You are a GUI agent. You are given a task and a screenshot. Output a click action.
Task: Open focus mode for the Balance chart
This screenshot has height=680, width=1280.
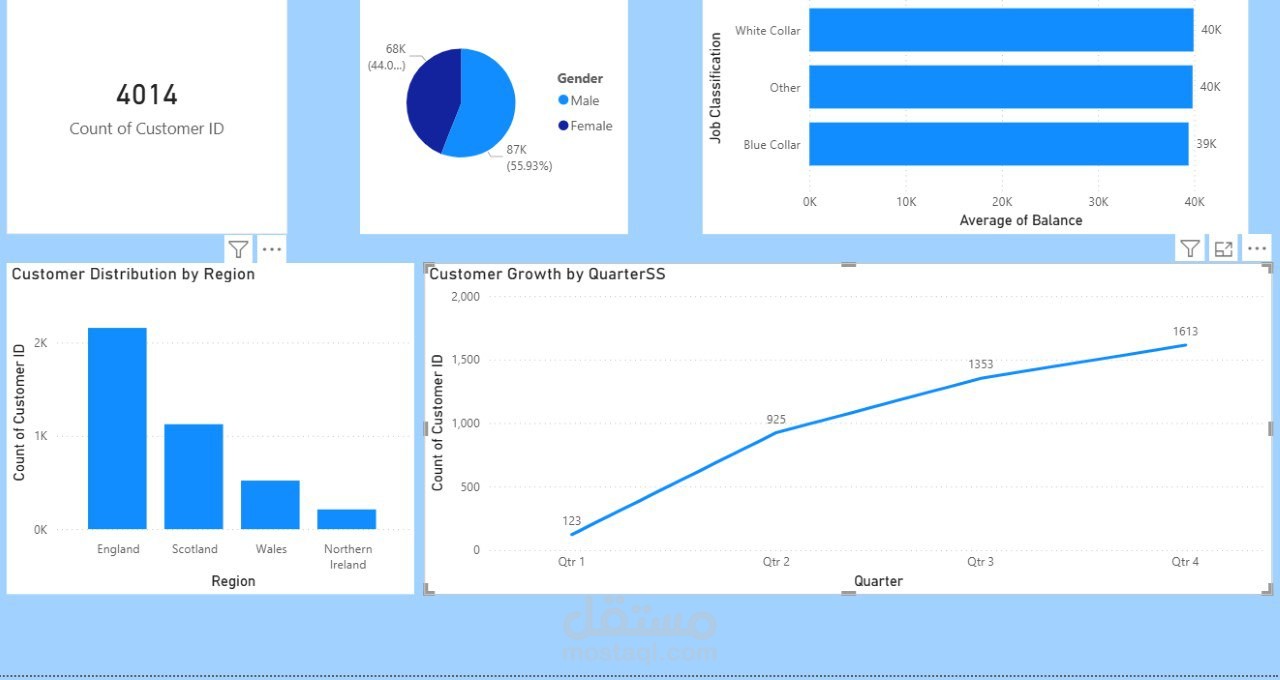coord(1223,248)
